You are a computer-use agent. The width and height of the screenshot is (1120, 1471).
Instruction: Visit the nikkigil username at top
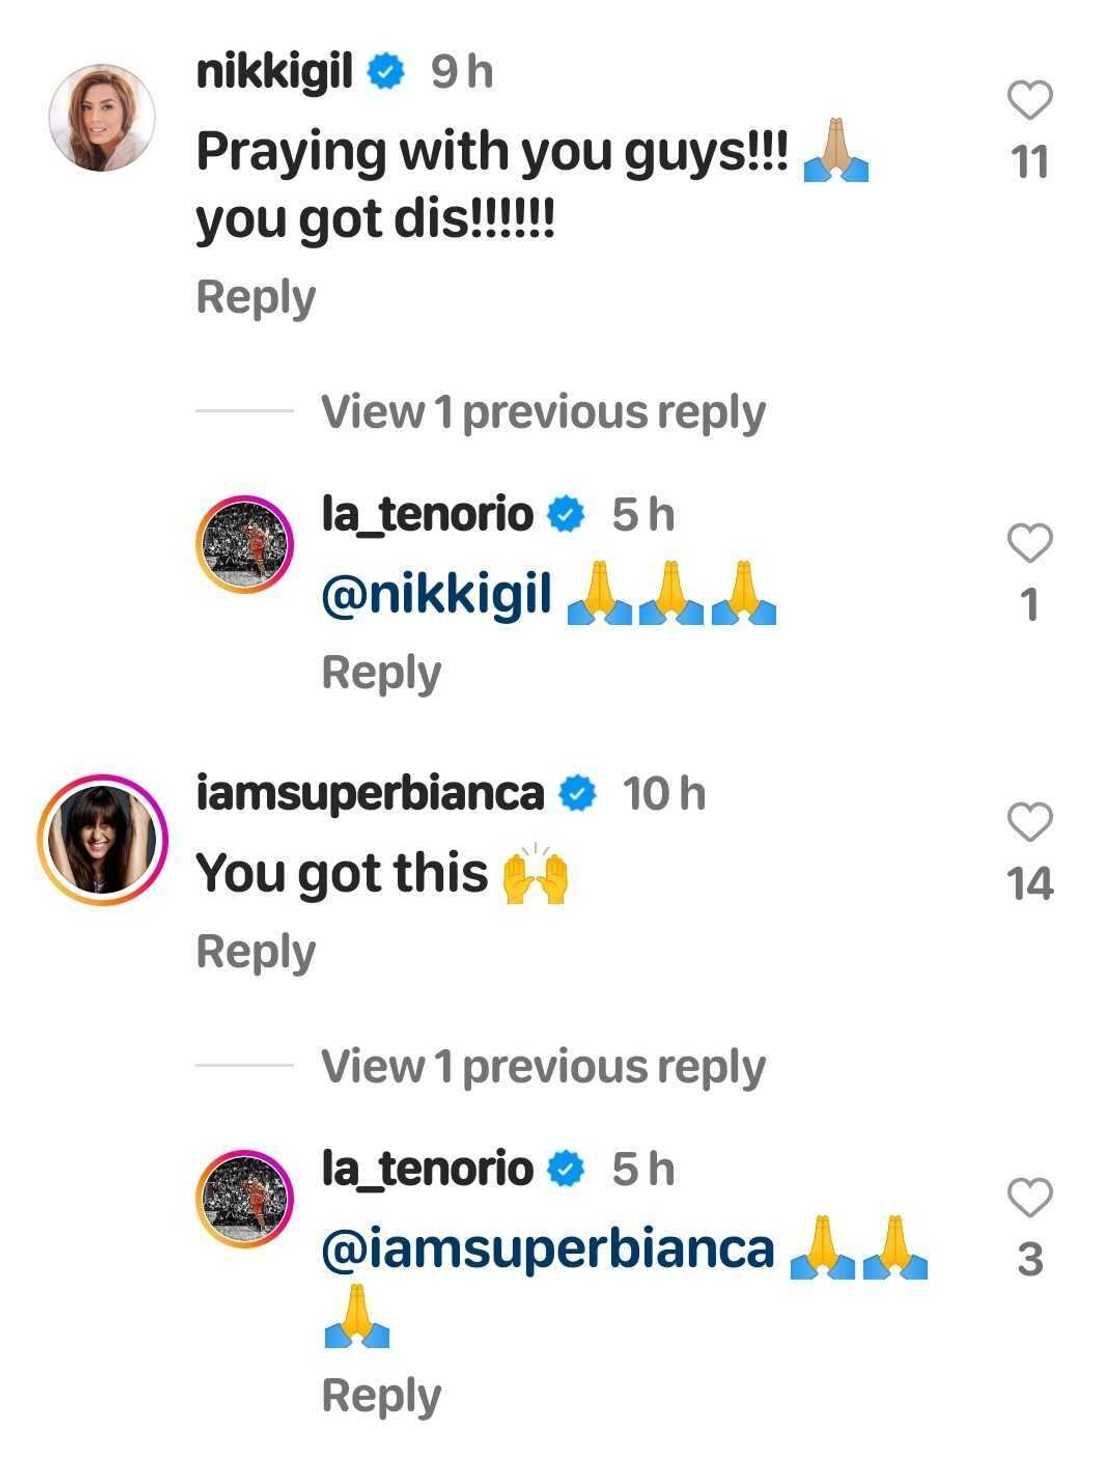[x=274, y=72]
